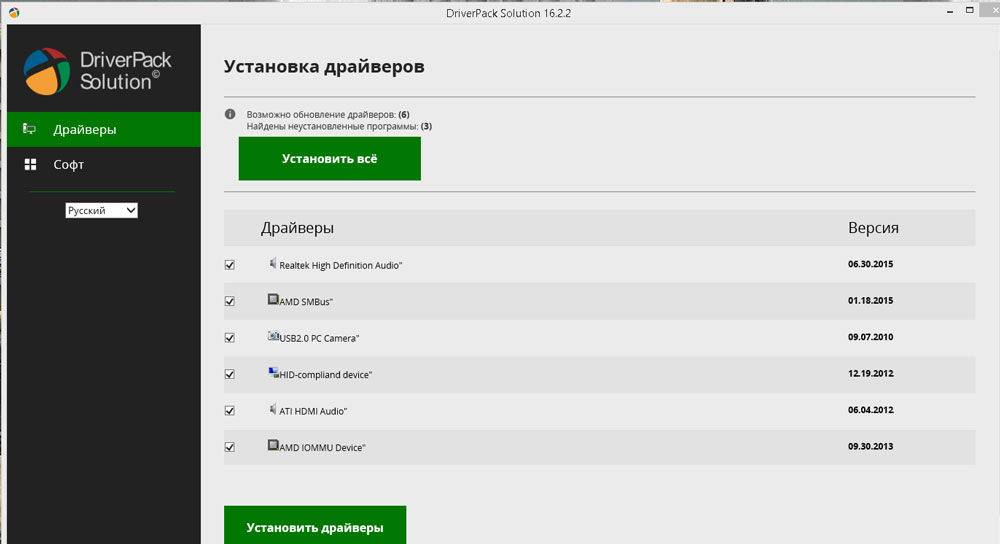Click the Драйверы column header
This screenshot has width=1000, height=544.
tap(297, 228)
